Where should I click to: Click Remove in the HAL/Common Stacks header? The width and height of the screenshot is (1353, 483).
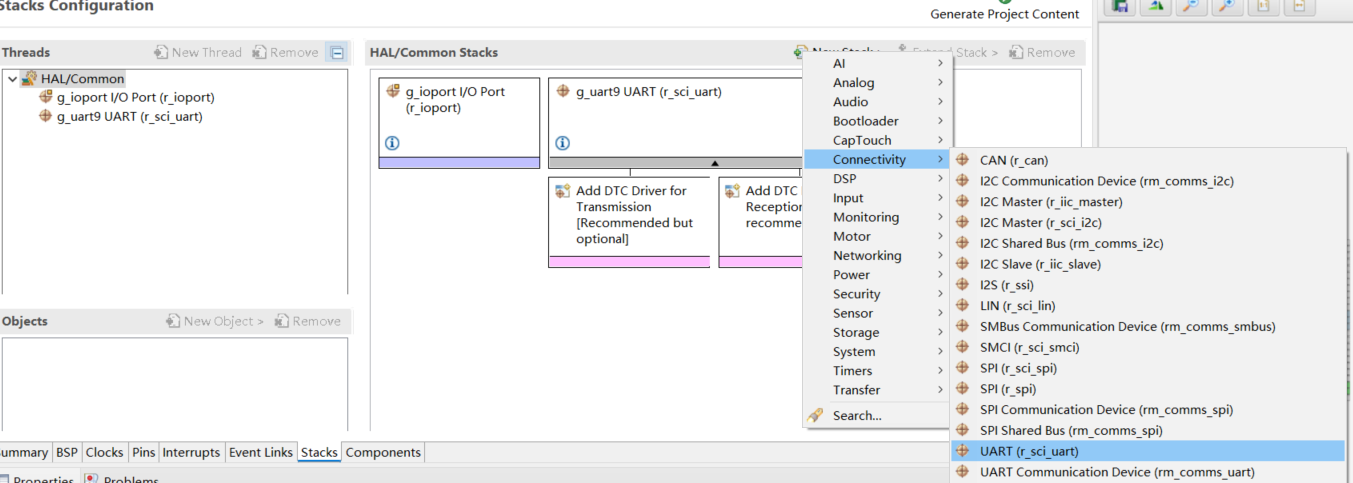click(1042, 53)
